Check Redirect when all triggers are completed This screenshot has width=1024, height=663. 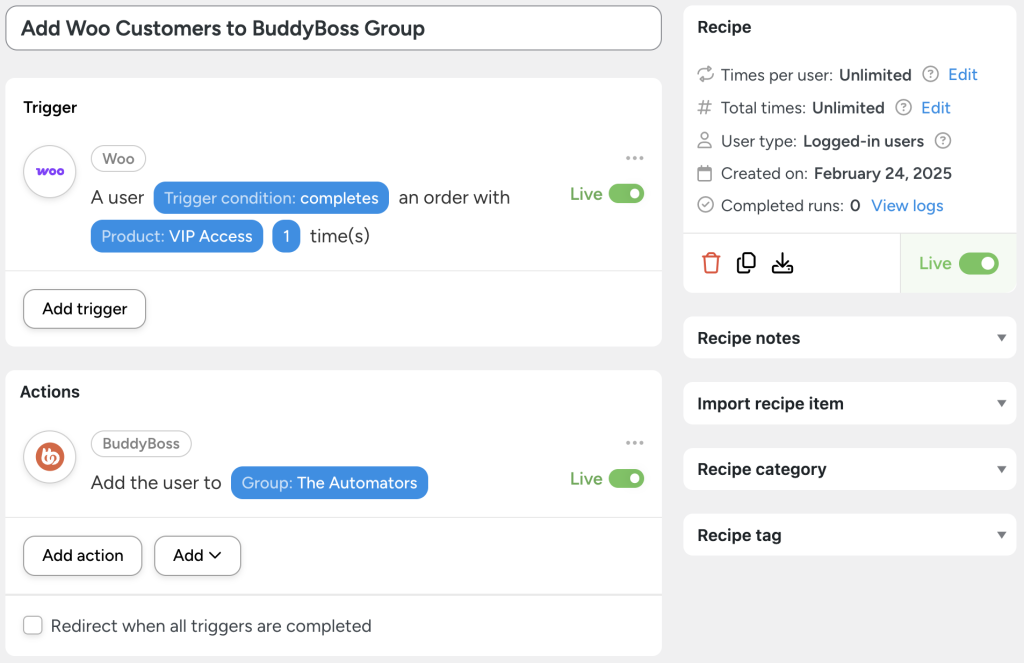(32, 625)
